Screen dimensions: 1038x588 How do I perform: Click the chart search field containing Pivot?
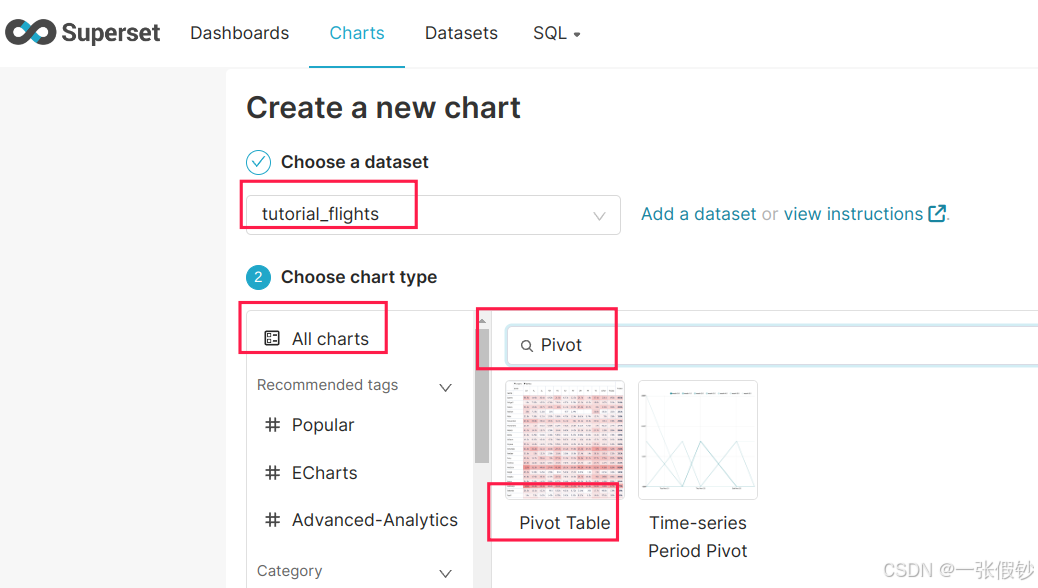[x=780, y=345]
